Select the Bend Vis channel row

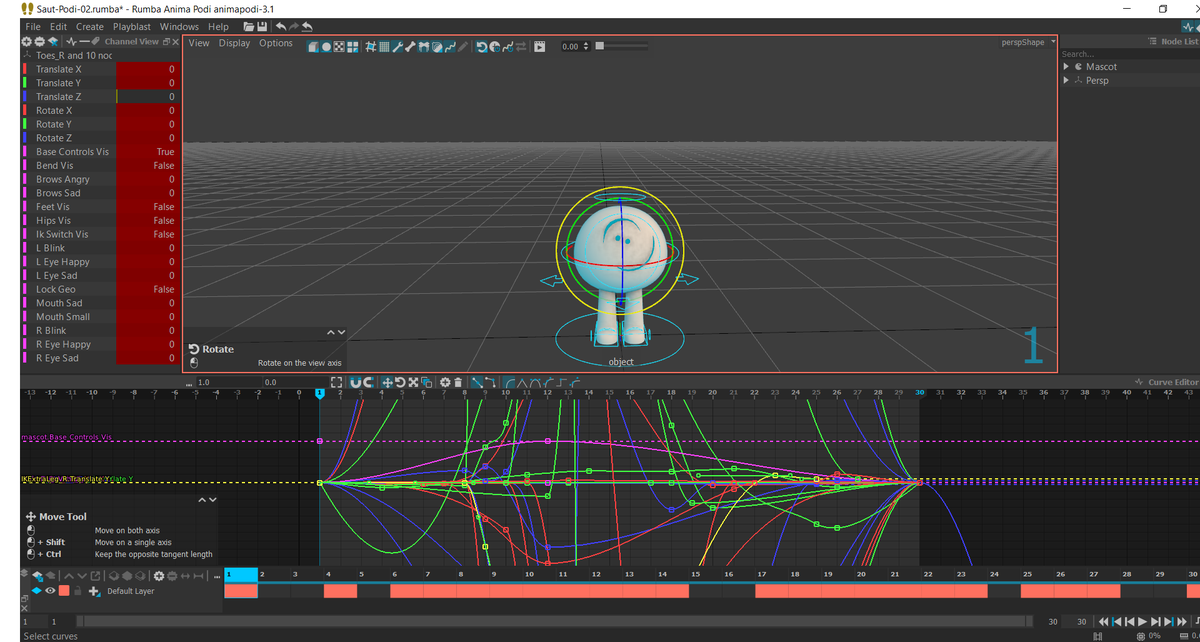tap(99, 166)
